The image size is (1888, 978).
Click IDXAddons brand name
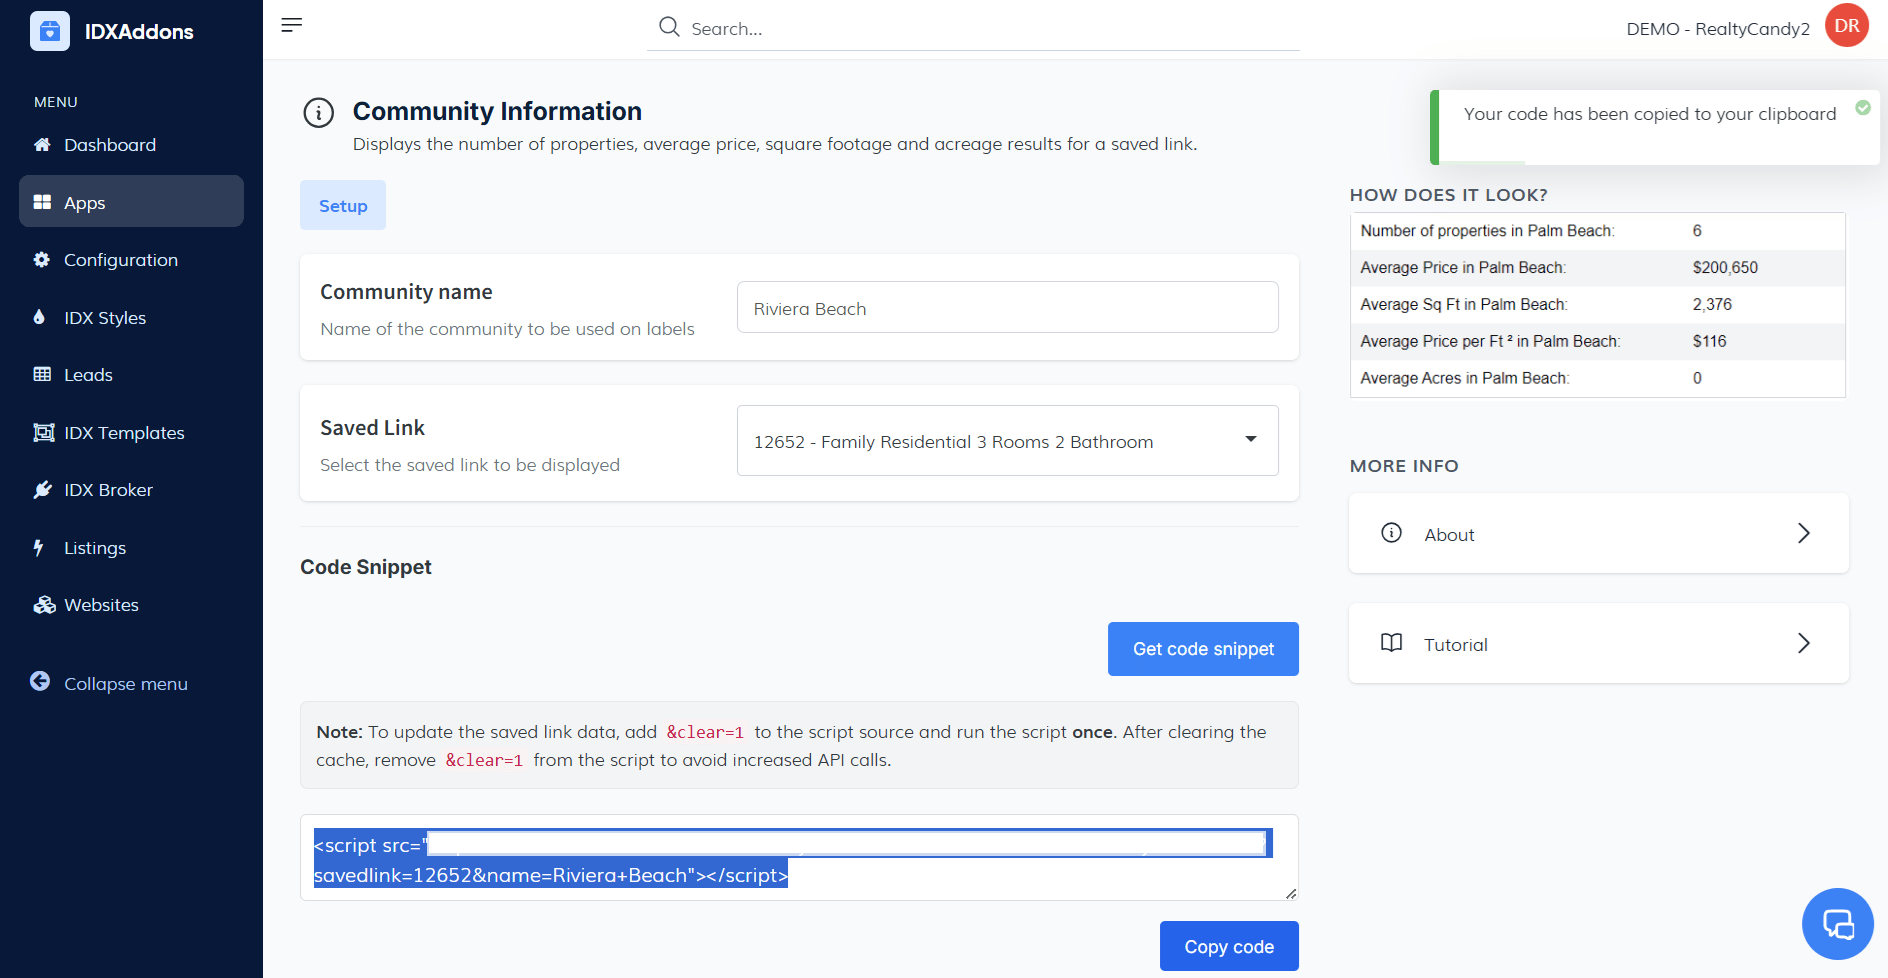[139, 31]
